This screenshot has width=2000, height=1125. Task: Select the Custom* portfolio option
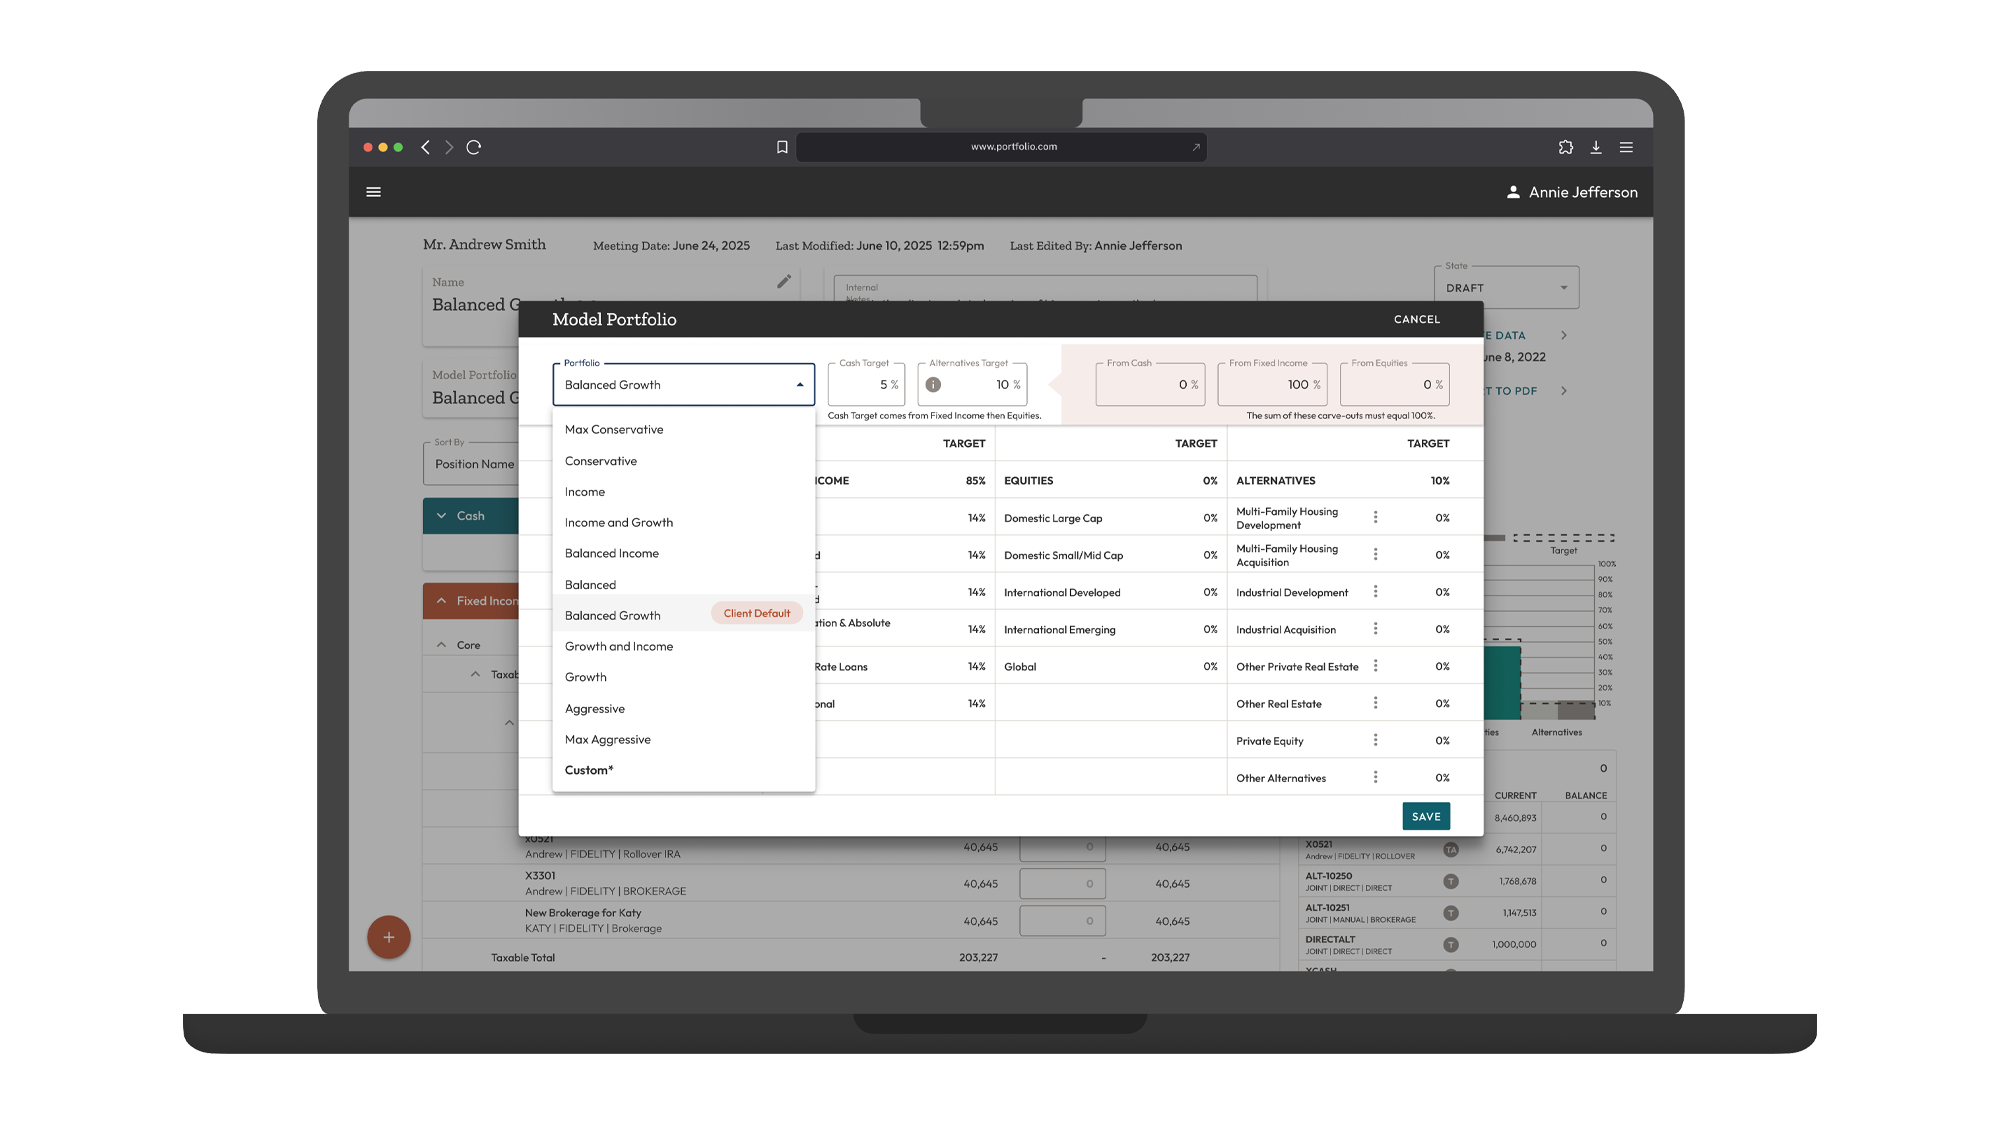589,770
